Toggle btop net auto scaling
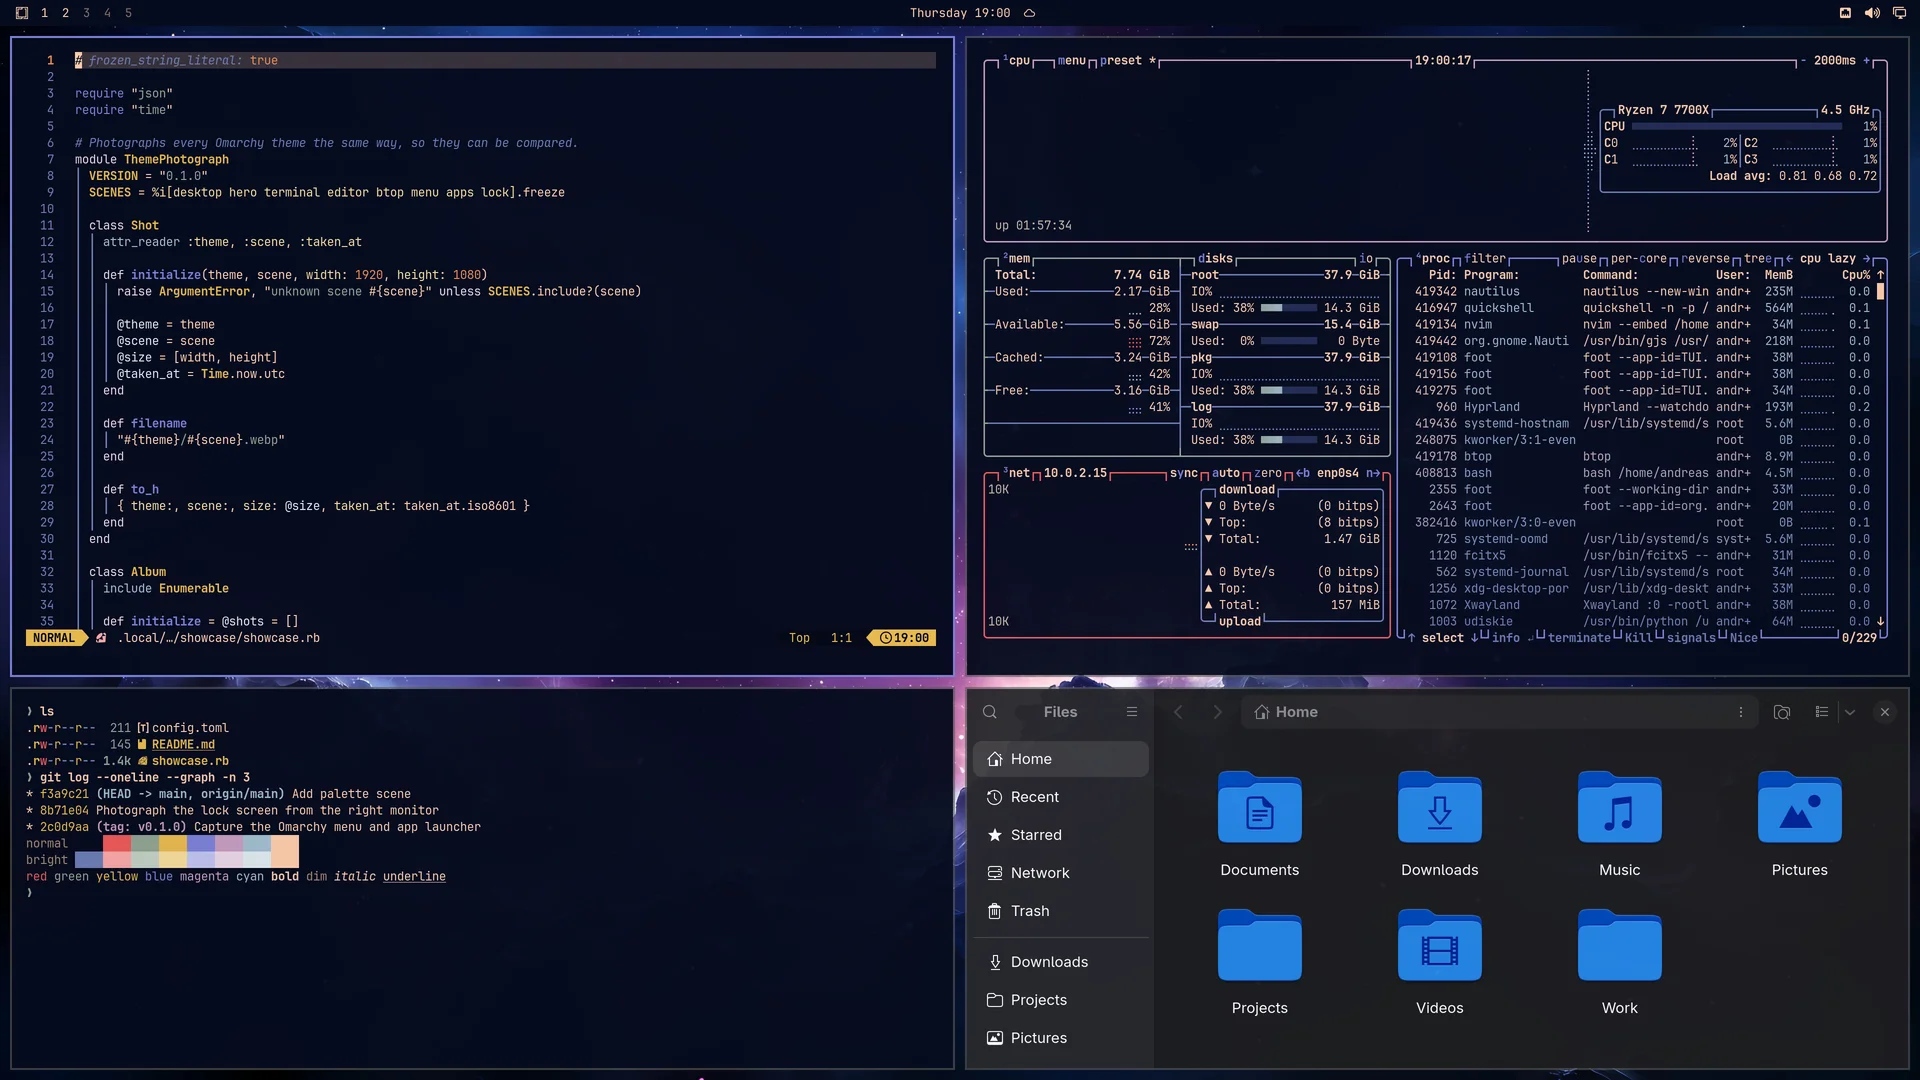 (1225, 474)
